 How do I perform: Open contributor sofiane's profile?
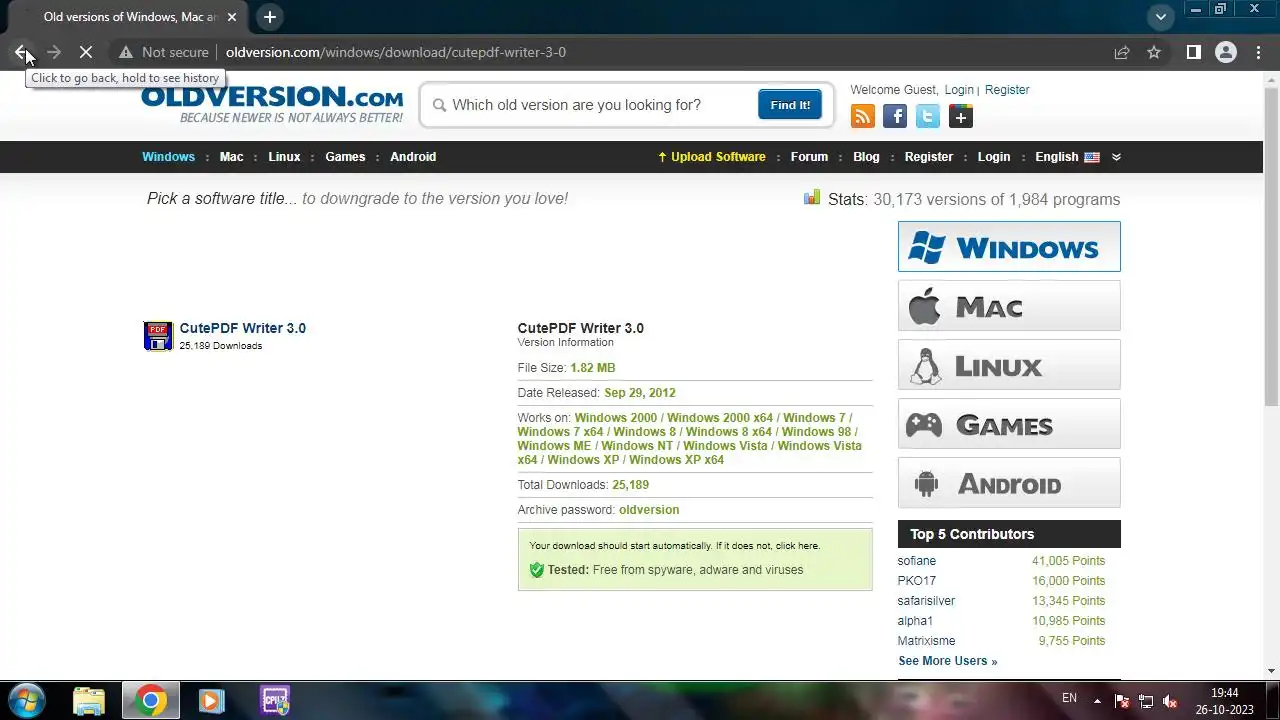click(917, 561)
